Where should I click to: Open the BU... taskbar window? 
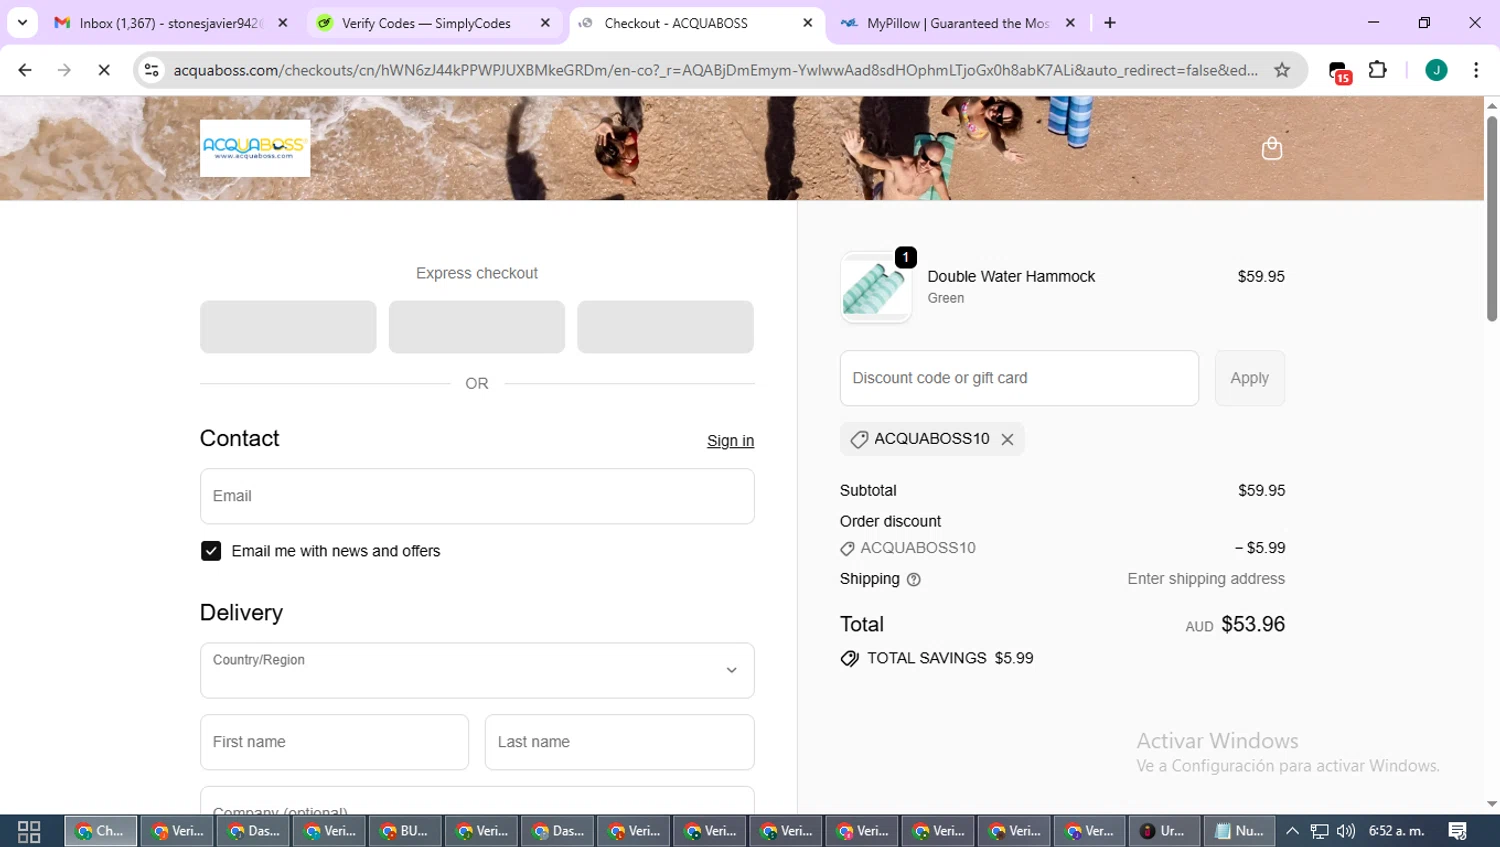405,831
